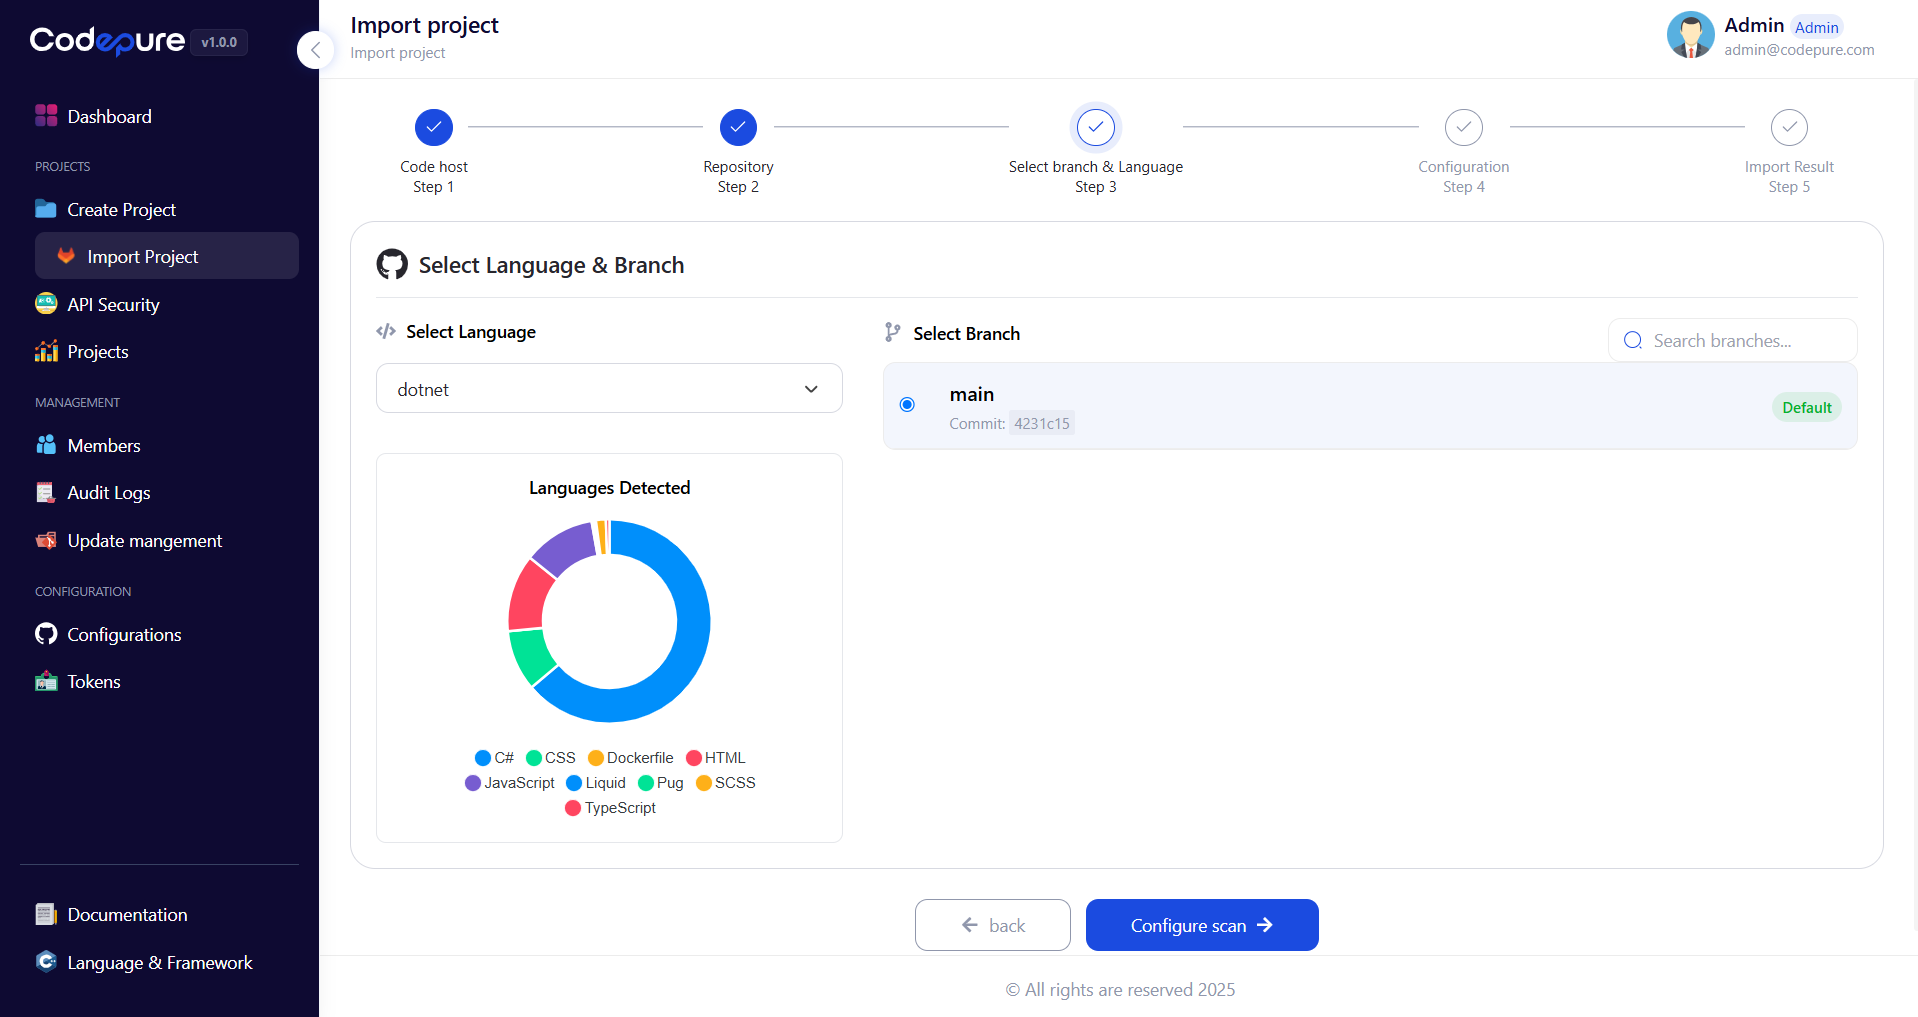
Task: Click the Configuration step 4 circle
Action: (x=1464, y=127)
